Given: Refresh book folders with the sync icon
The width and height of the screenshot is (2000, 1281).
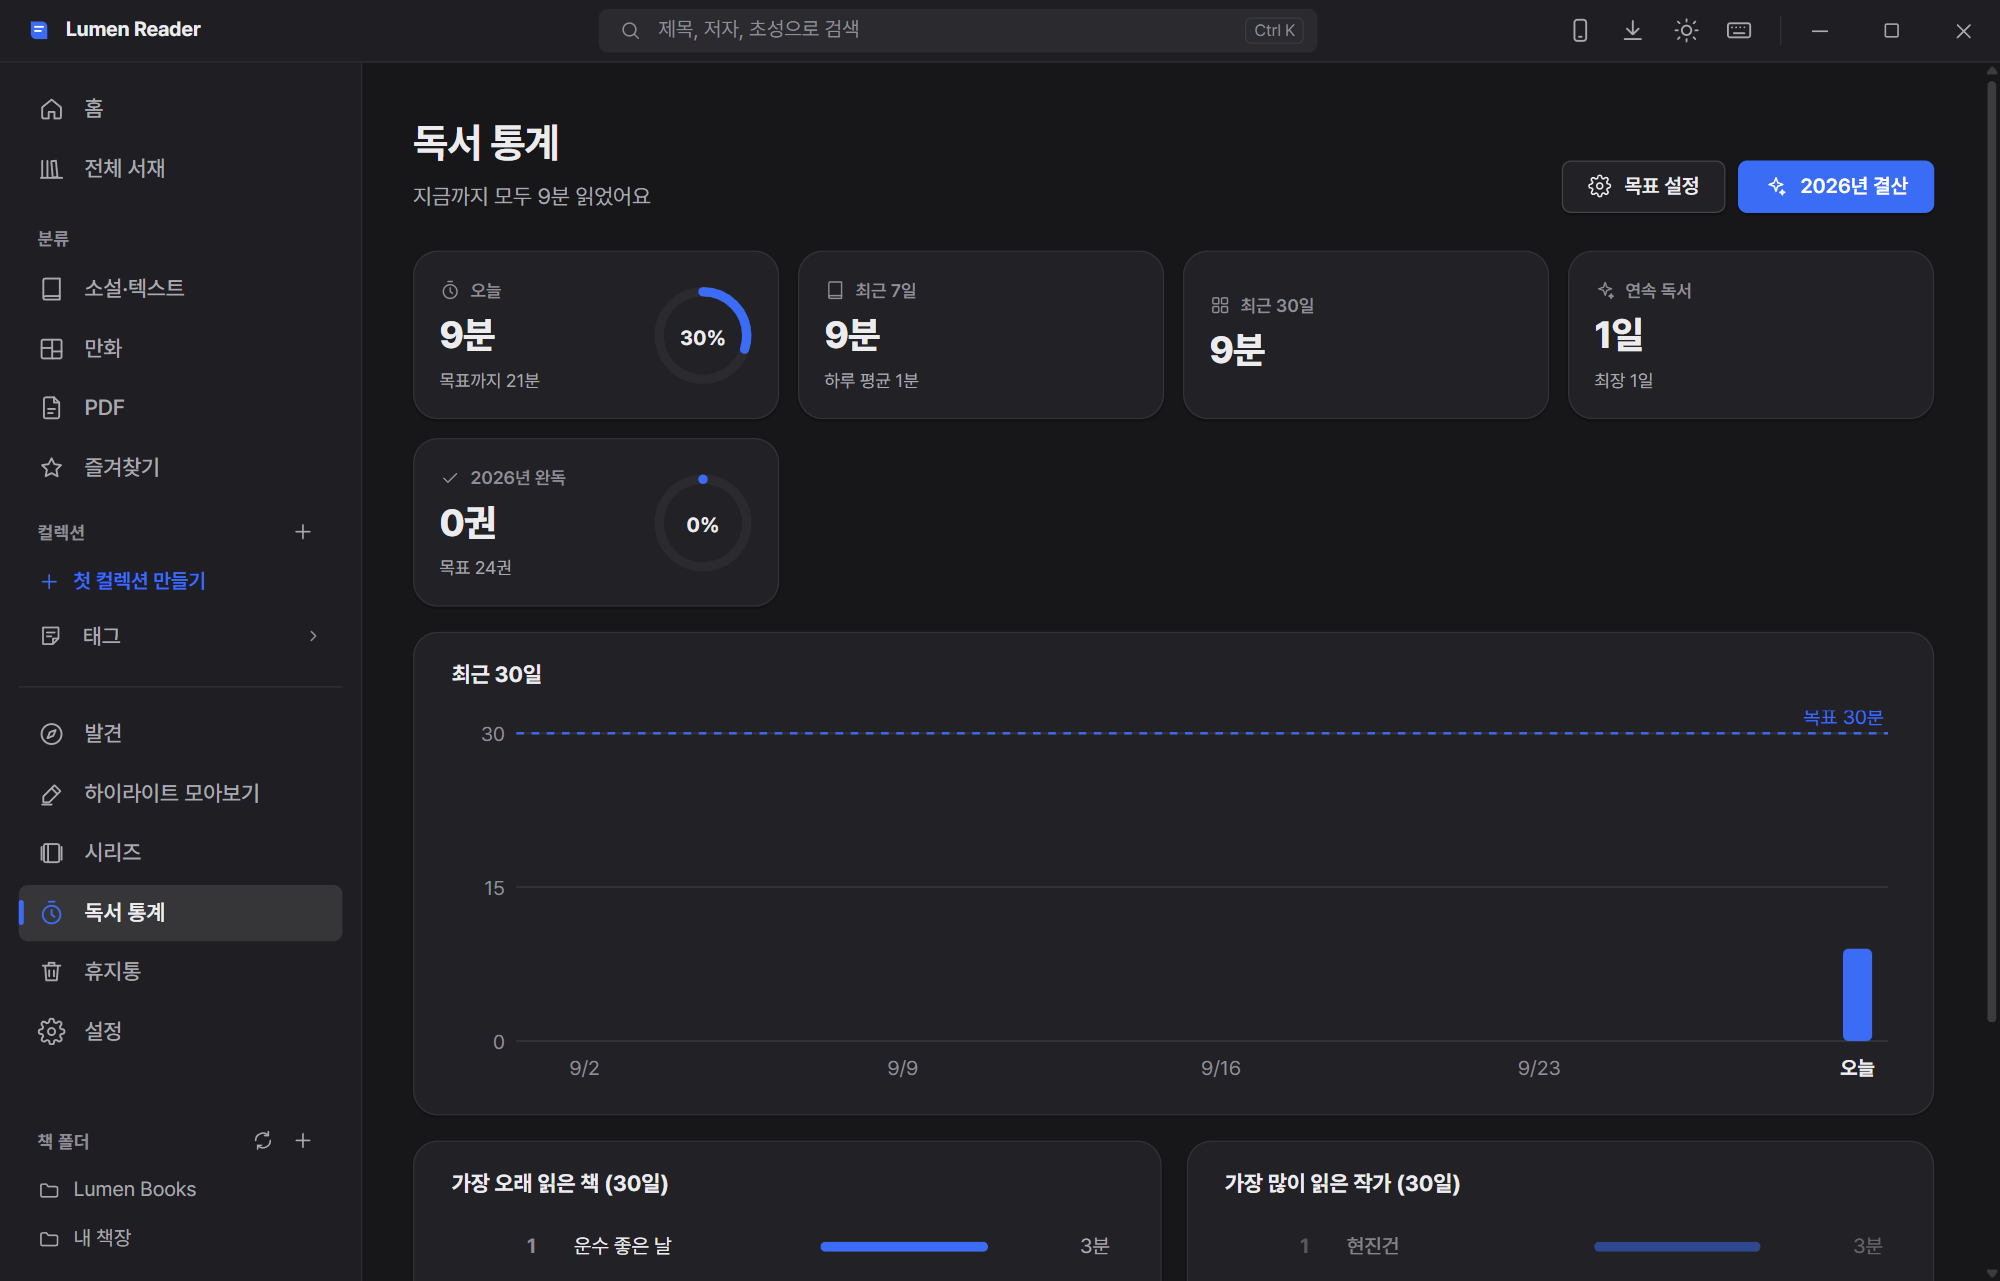Looking at the screenshot, I should (263, 1141).
